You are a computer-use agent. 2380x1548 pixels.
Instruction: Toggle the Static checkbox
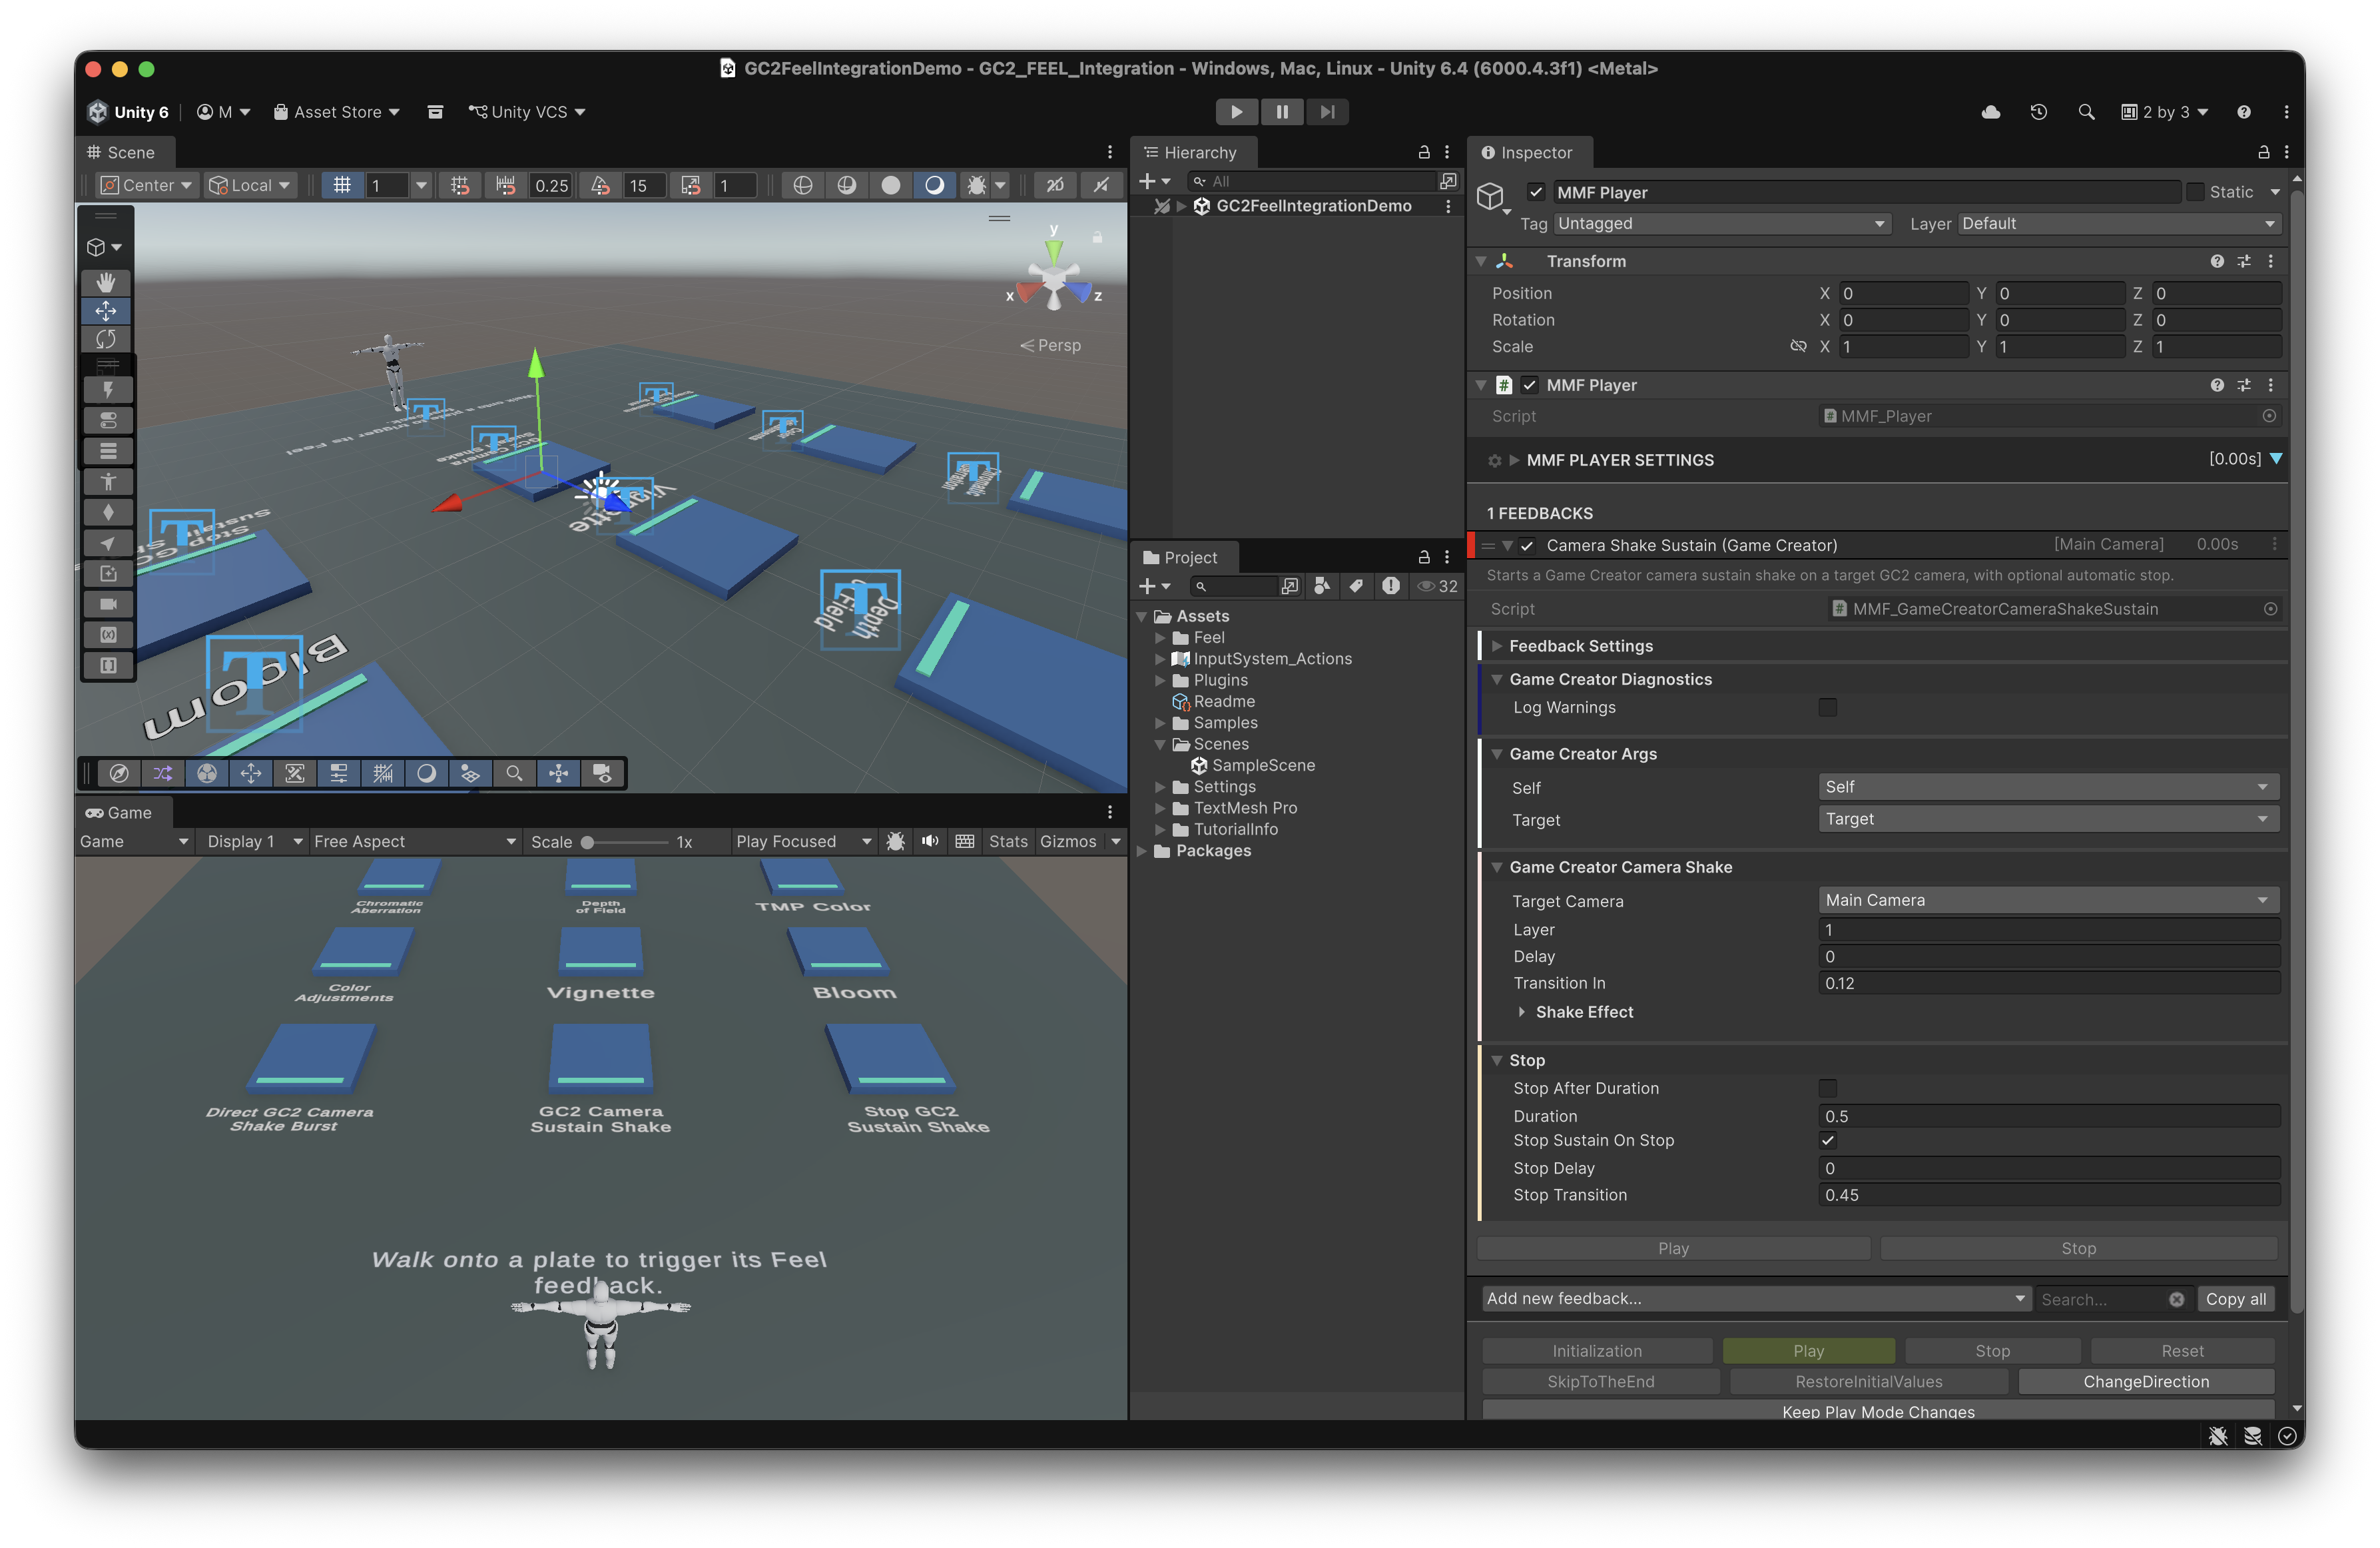(2195, 192)
